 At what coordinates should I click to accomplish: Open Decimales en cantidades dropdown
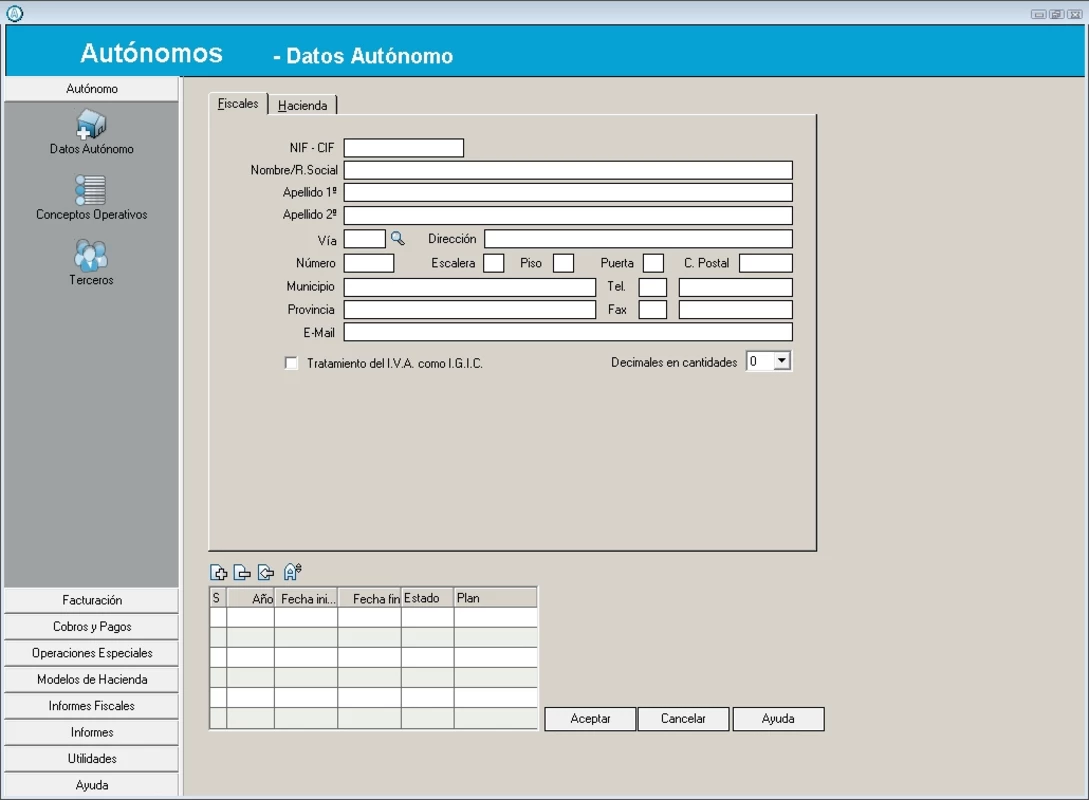(x=782, y=361)
